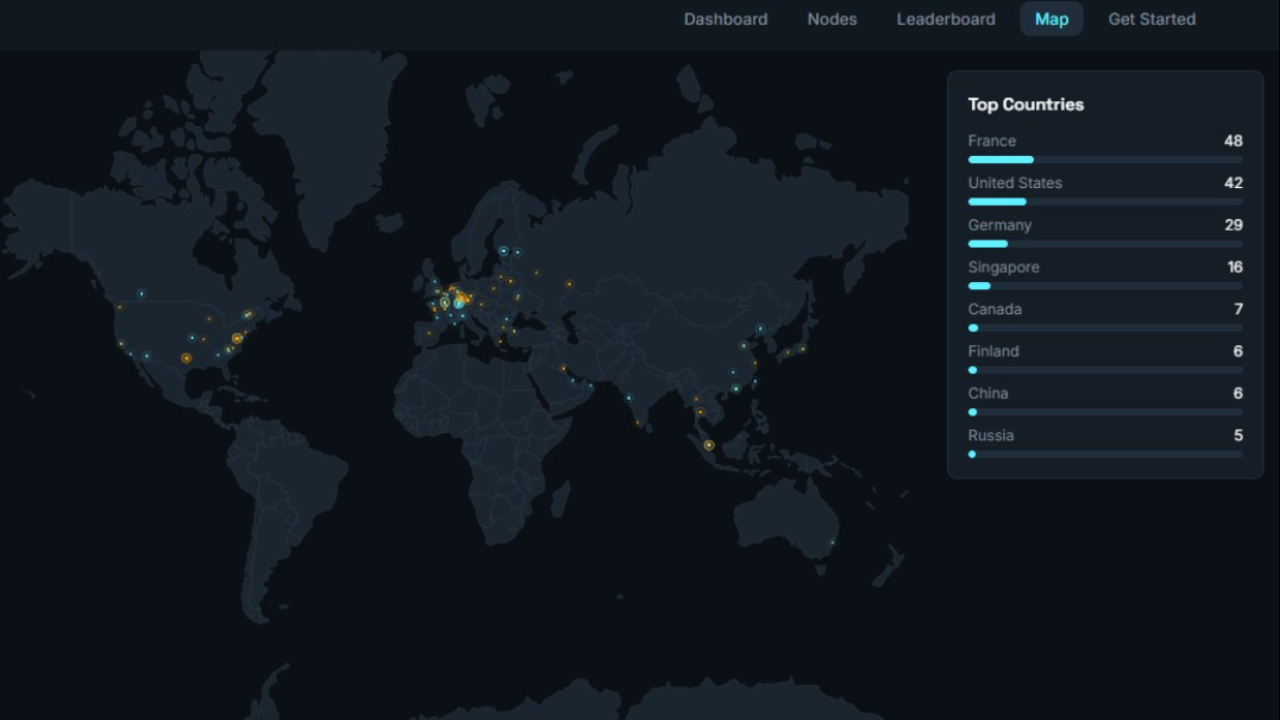The height and width of the screenshot is (720, 1280).
Task: Select the China row label
Action: pyautogui.click(x=988, y=393)
